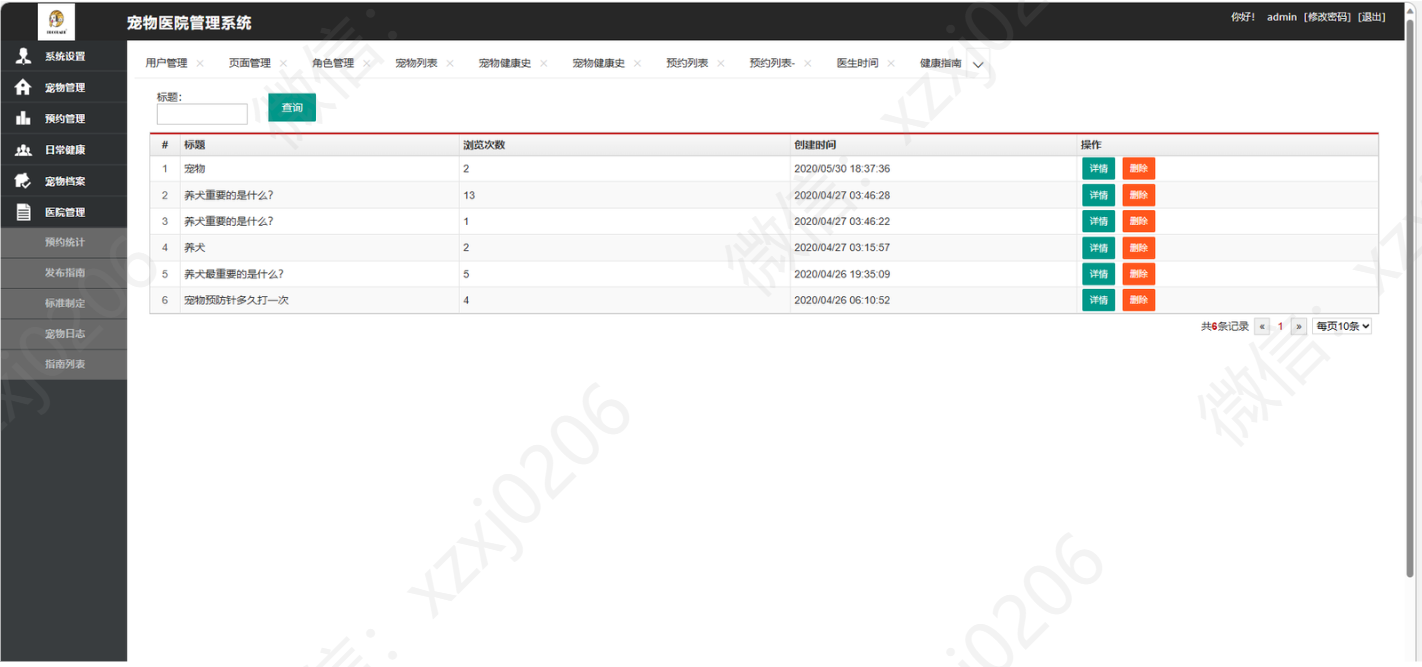Image resolution: width=1422 pixels, height=667 pixels.
Task: Open 预约统计 in the sidebar submenu
Action: point(64,242)
